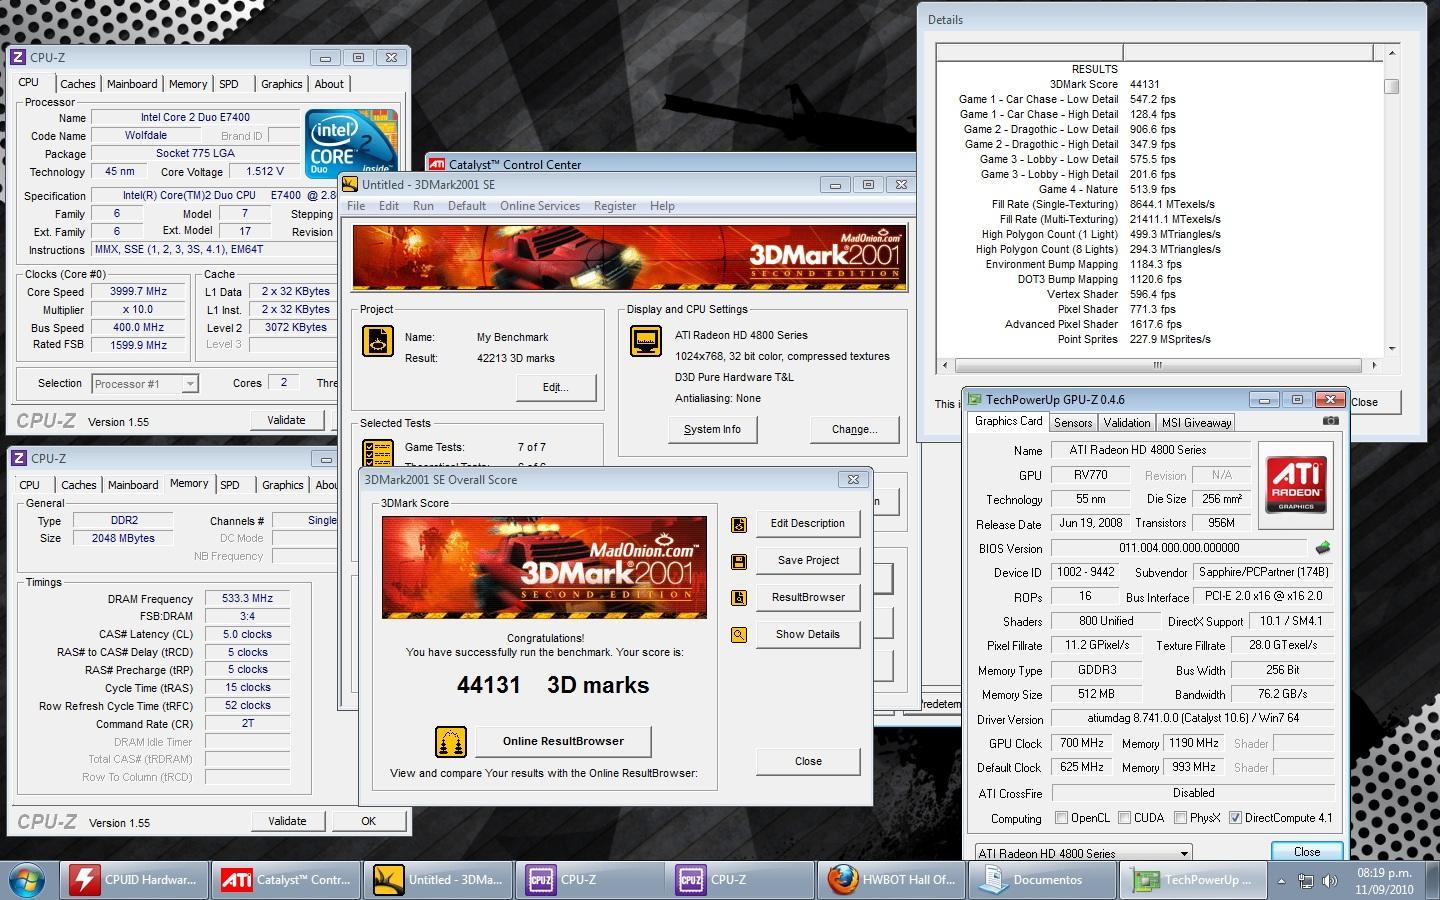The height and width of the screenshot is (900, 1440).
Task: Click the Show Details magnifier icon
Action: [739, 635]
